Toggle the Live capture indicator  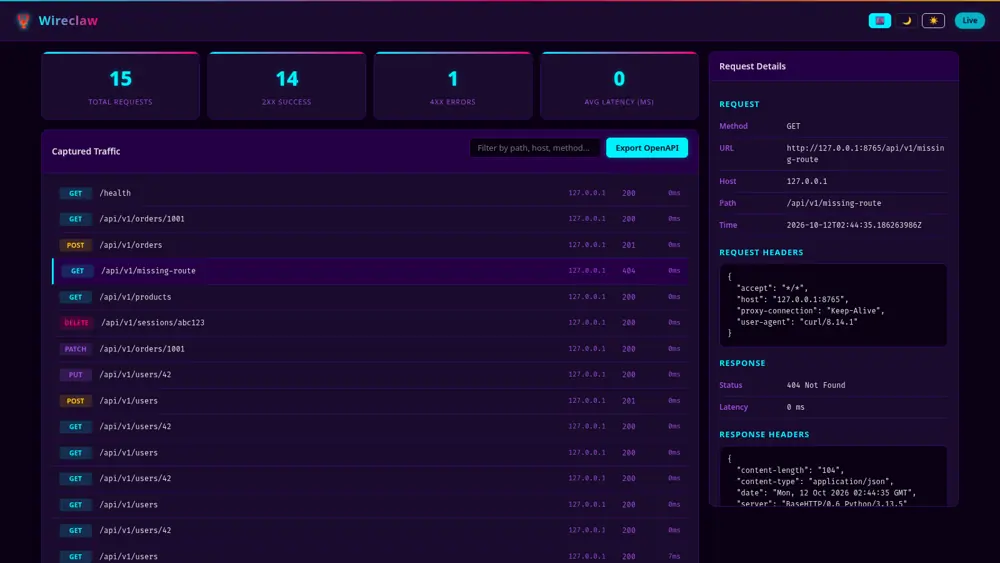coord(969,20)
